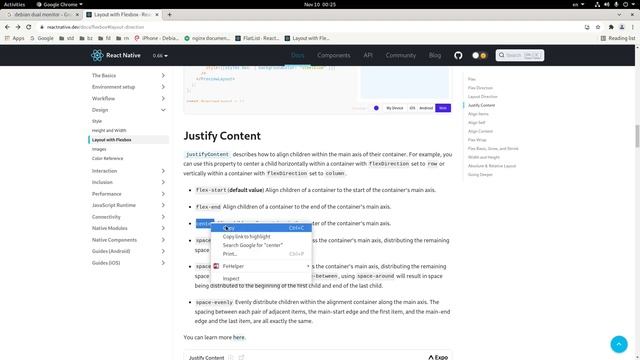Go back with the browser back arrow
The width and height of the screenshot is (640, 360).
(7, 27)
